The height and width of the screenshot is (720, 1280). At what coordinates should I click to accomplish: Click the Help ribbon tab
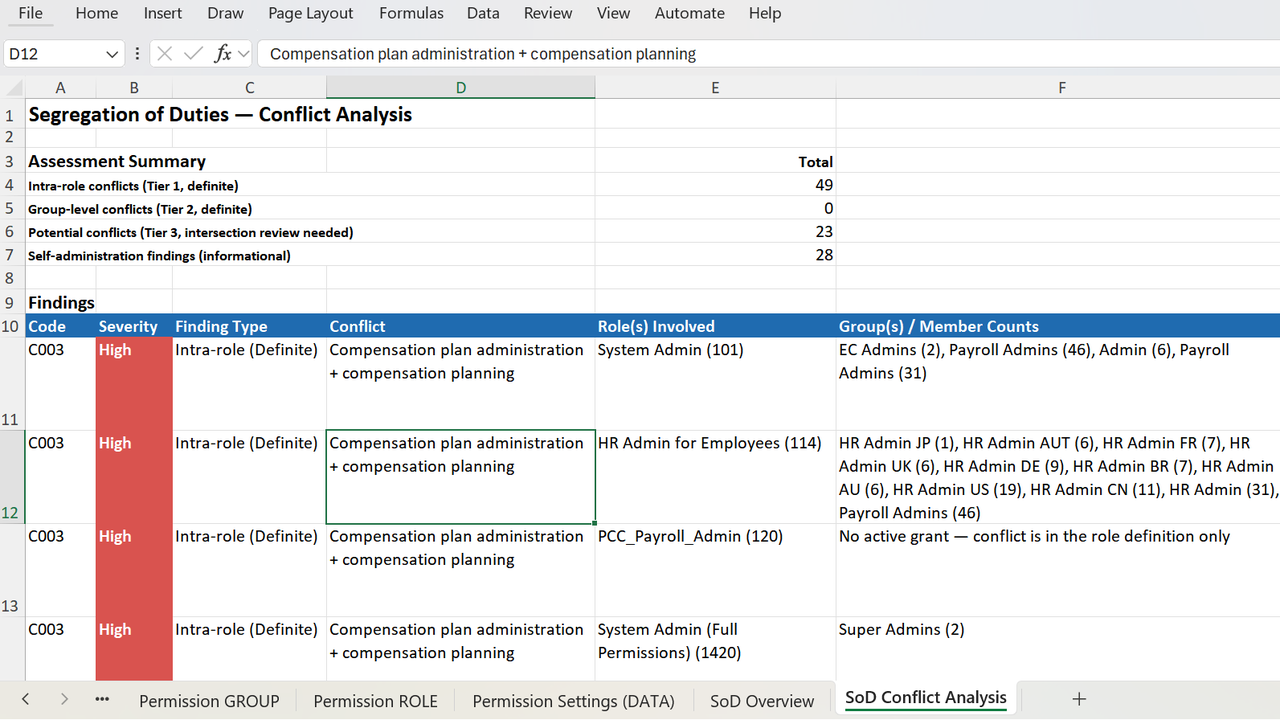(765, 13)
